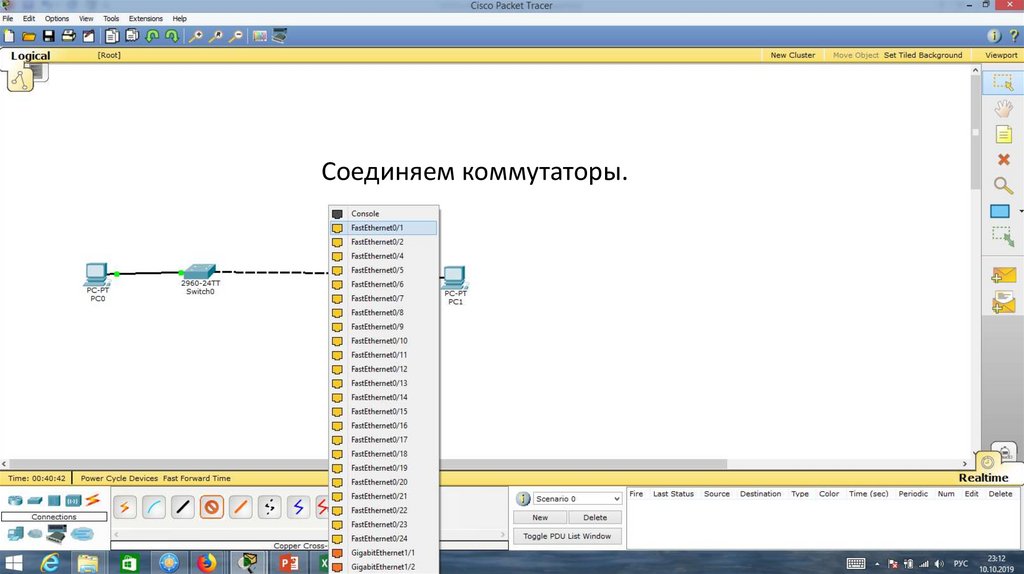The image size is (1024, 574).
Task: Click the Switch0 2960-24TT device
Action: pyautogui.click(x=199, y=273)
